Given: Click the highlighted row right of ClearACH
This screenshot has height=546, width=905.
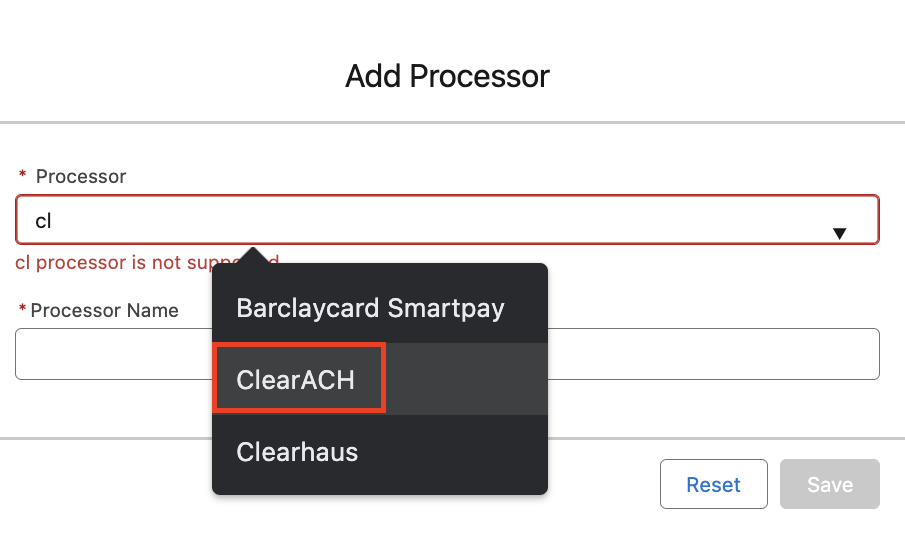Looking at the screenshot, I should (x=465, y=379).
